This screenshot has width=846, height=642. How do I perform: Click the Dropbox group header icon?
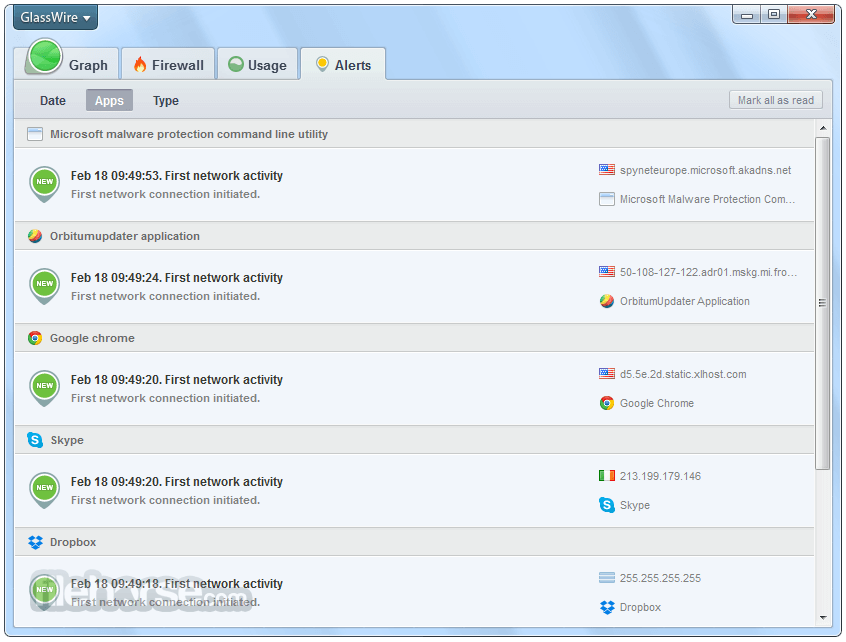pos(35,542)
